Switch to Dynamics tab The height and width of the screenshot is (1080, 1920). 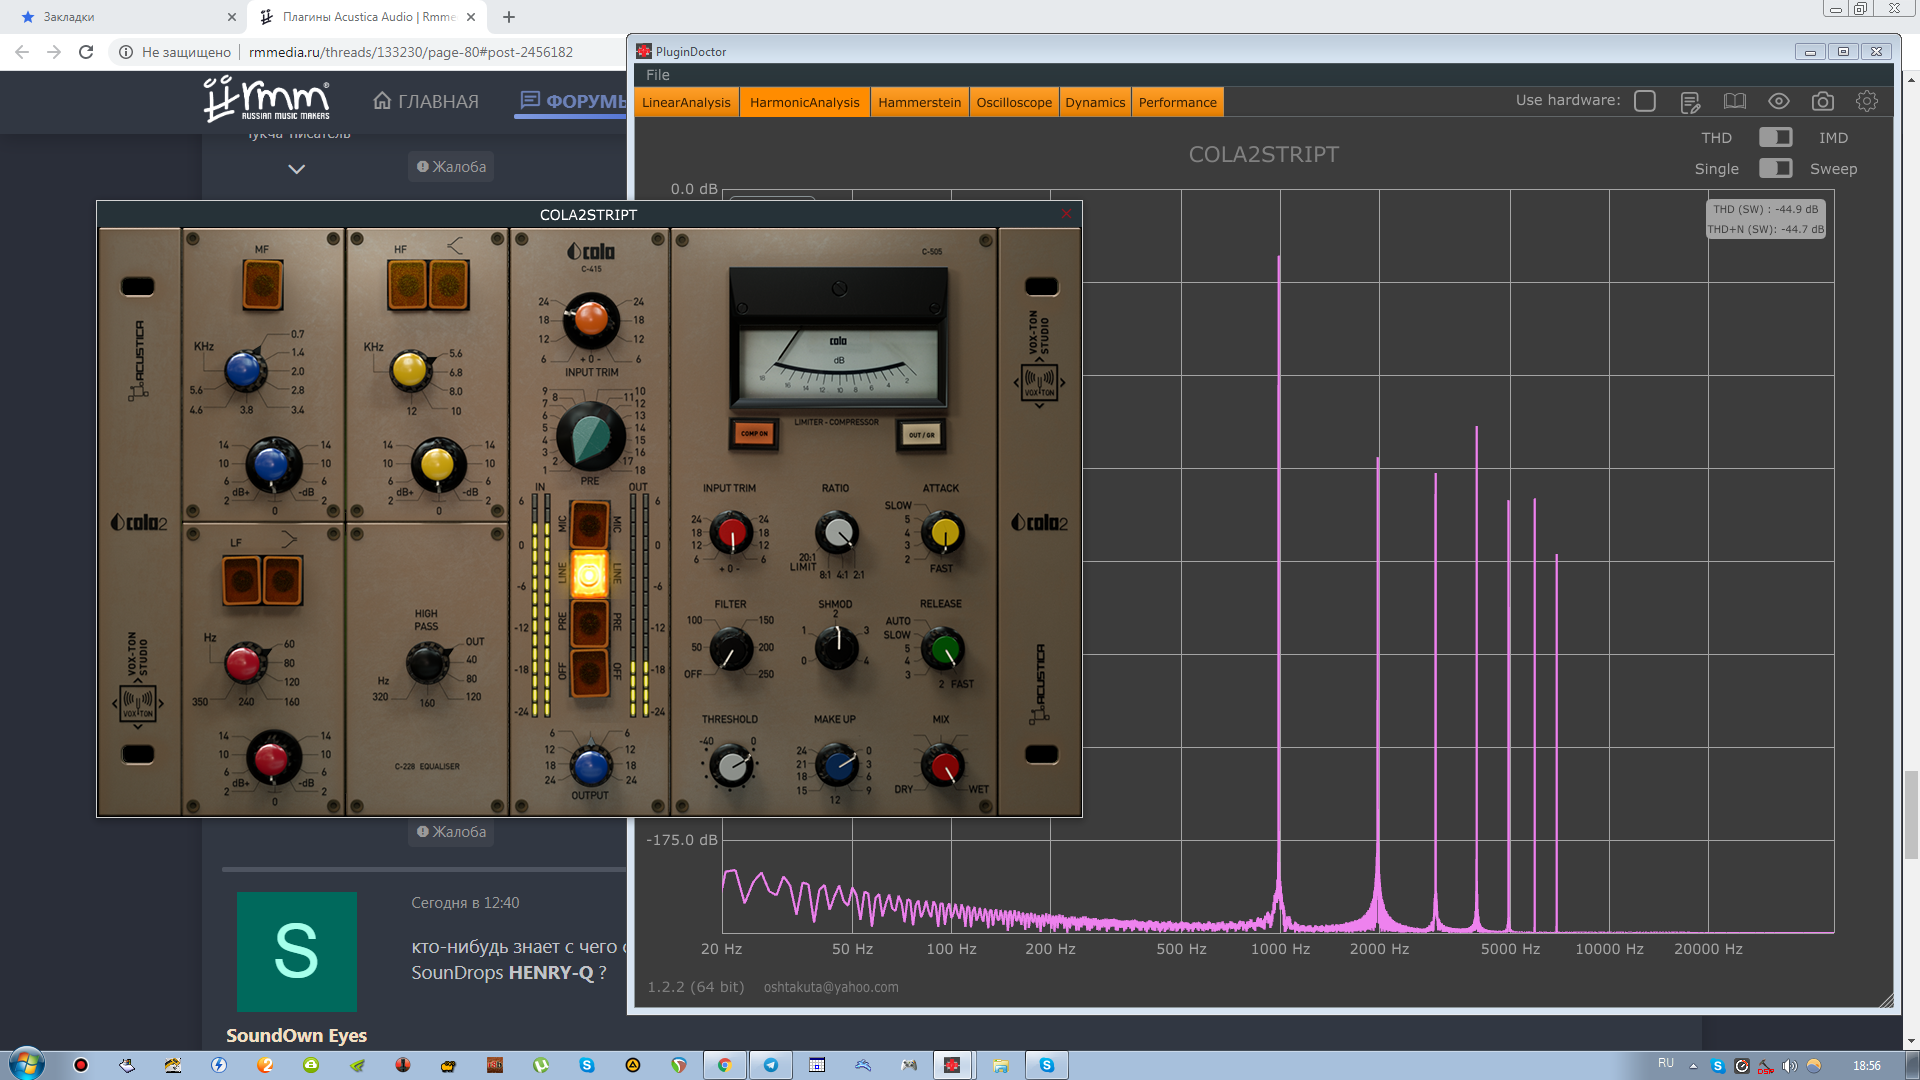click(1095, 102)
